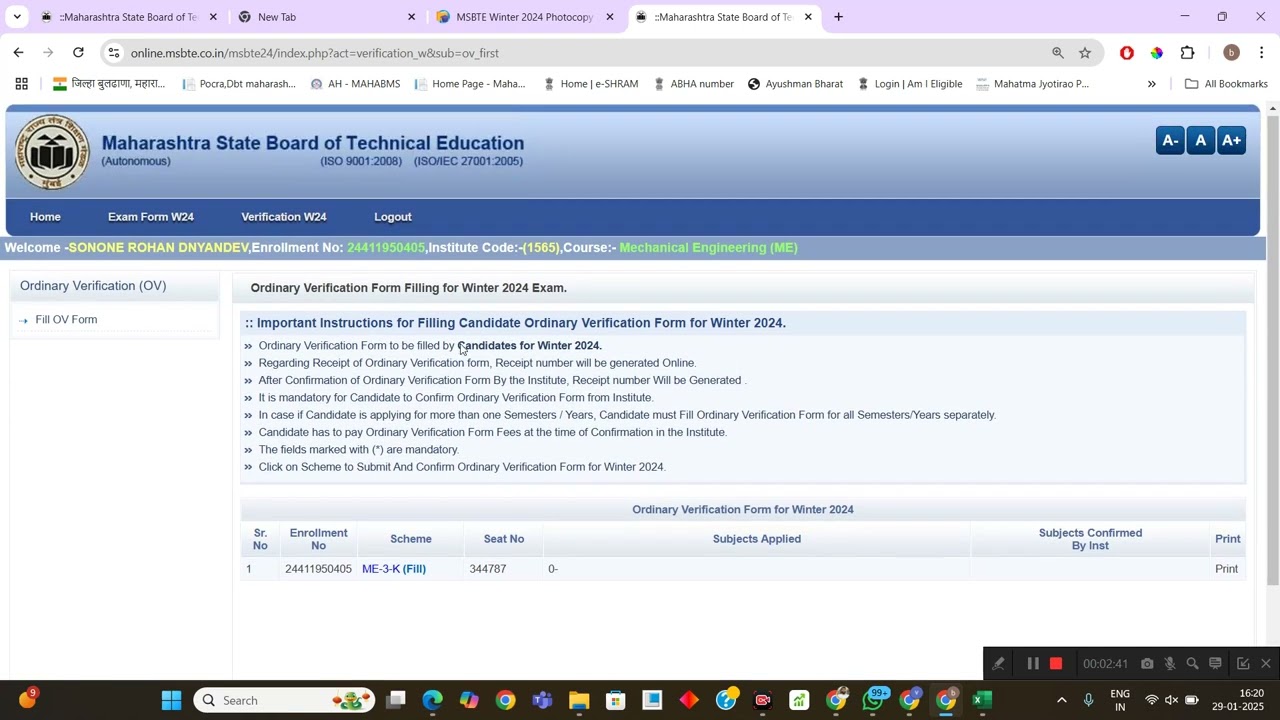Open the Home menu item

pos(45,217)
